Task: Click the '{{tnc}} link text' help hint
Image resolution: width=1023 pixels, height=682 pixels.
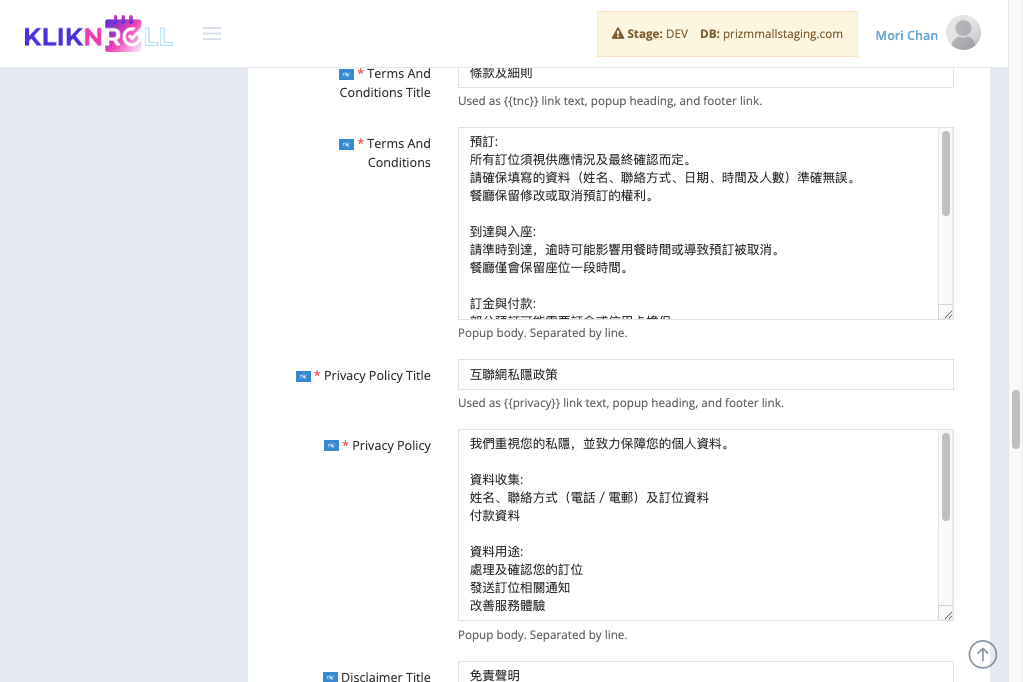Action: click(x=609, y=101)
